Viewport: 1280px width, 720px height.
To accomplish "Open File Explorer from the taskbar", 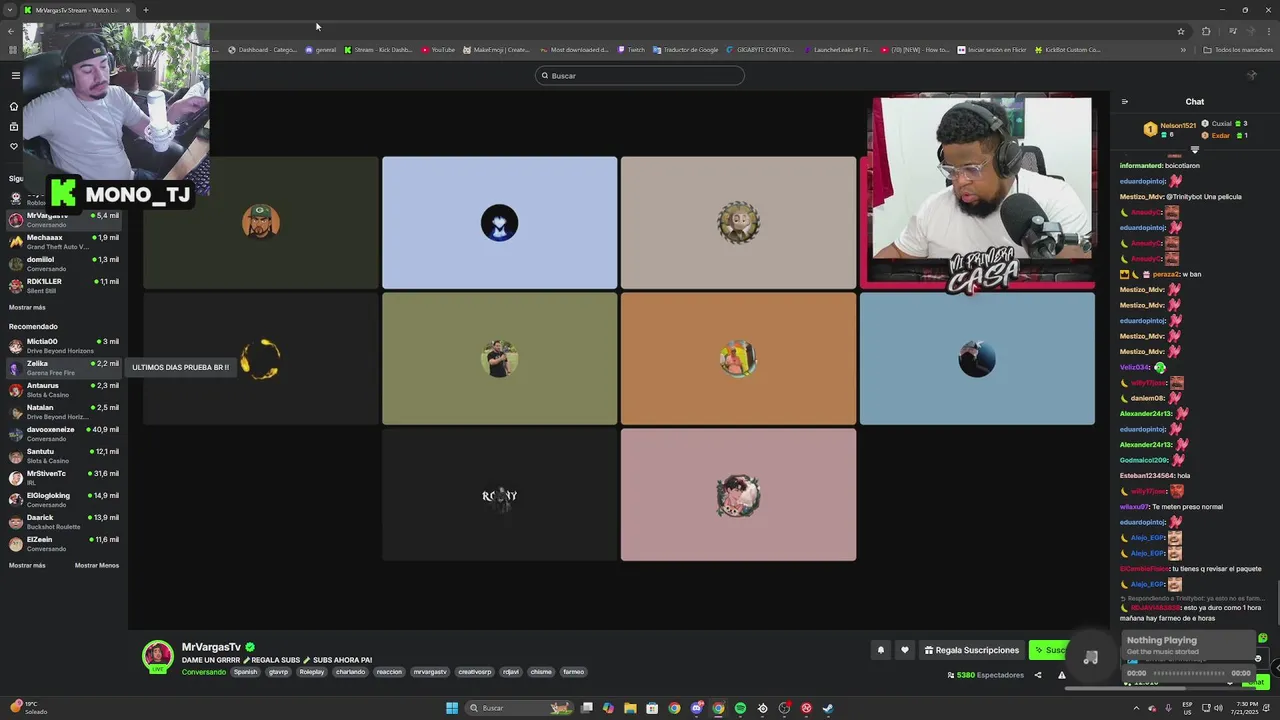I will [630, 708].
